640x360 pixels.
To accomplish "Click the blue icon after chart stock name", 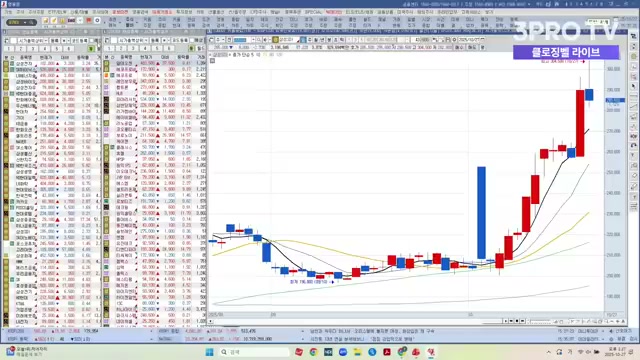I will tap(303, 40).
